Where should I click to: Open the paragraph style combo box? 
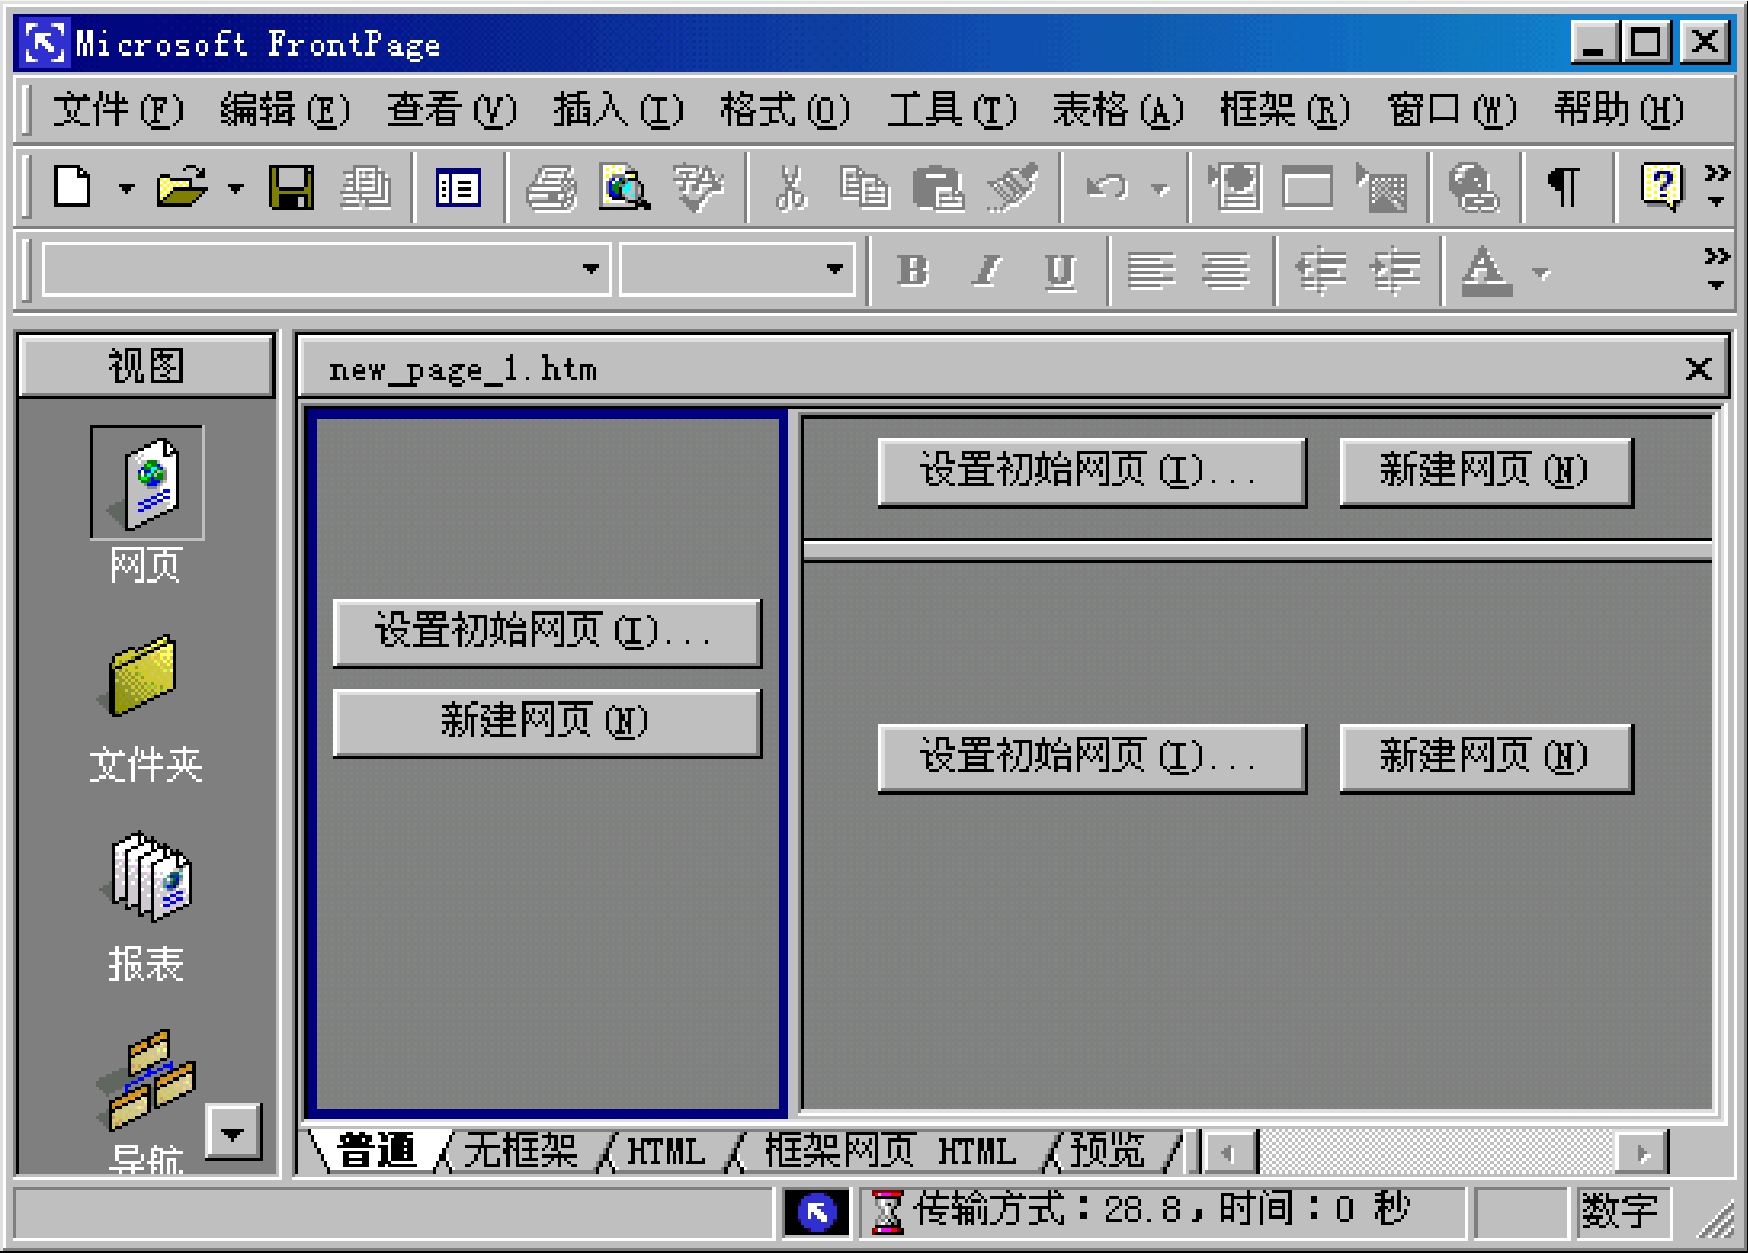click(x=326, y=268)
